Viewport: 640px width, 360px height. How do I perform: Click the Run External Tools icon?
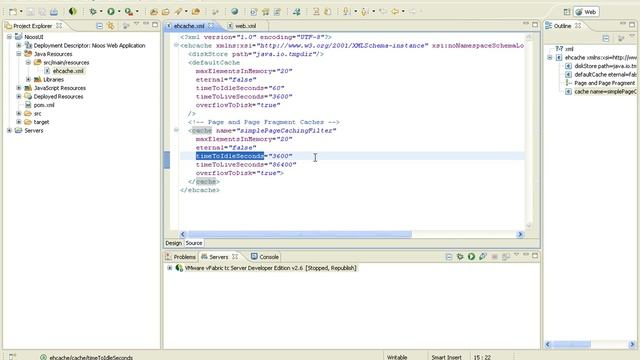pyautogui.click(x=129, y=12)
